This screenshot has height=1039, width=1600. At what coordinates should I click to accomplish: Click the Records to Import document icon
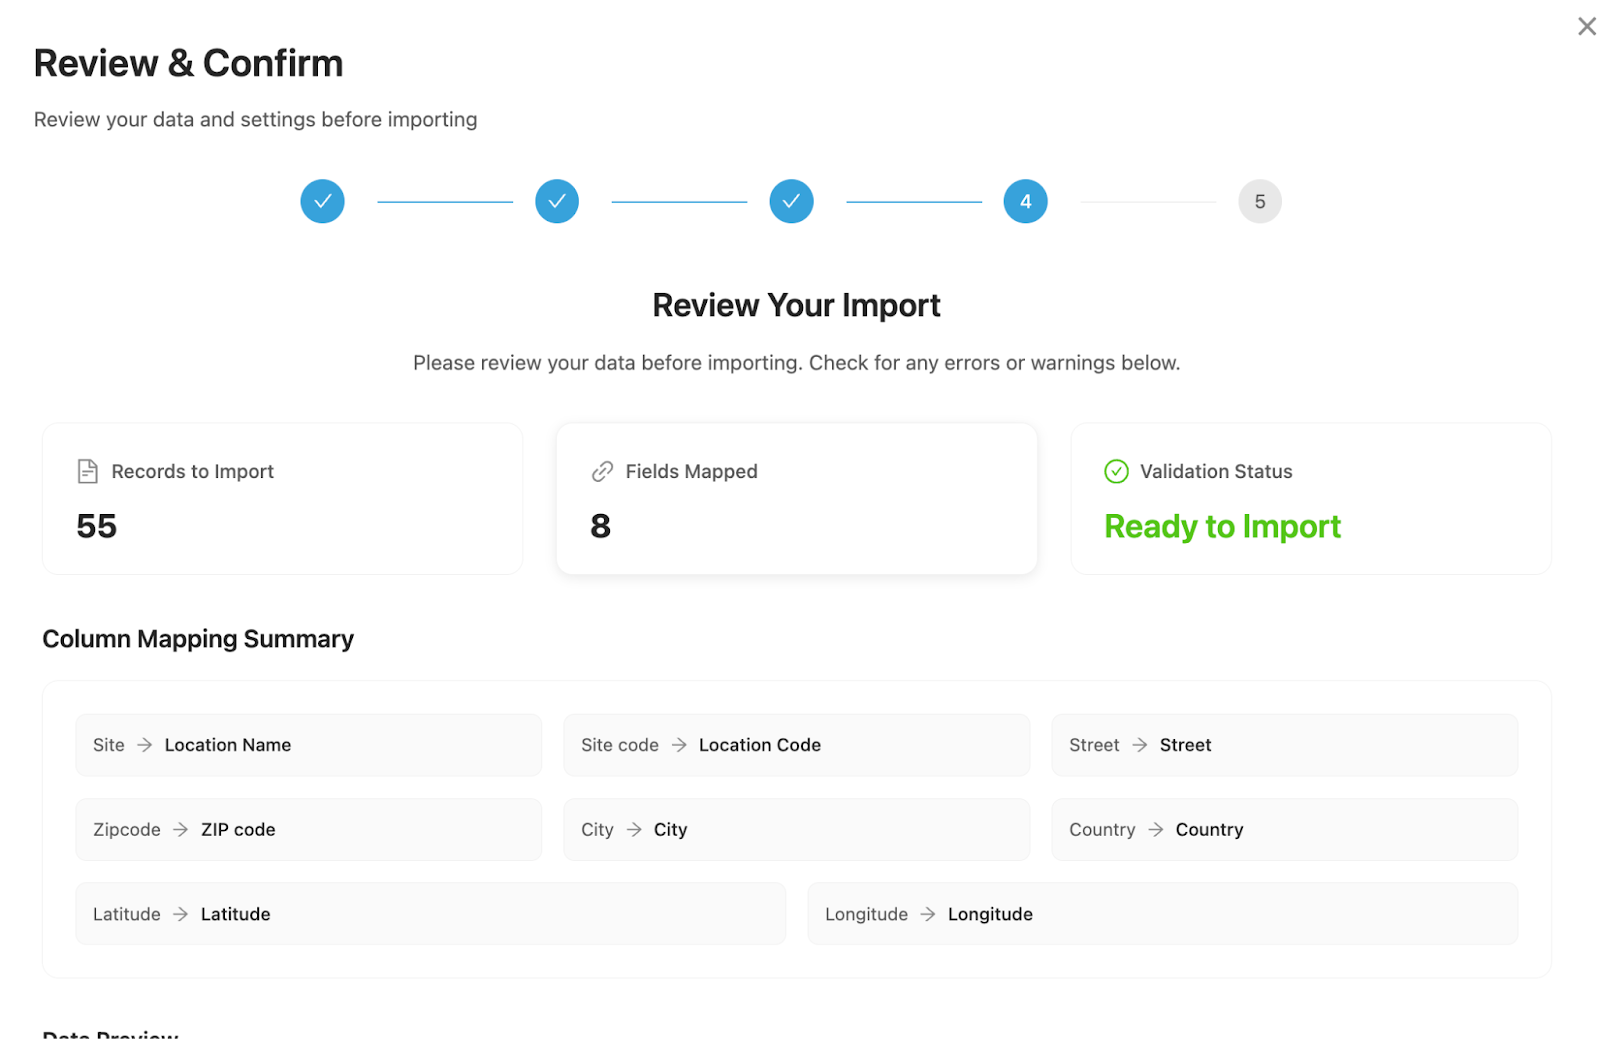point(88,471)
